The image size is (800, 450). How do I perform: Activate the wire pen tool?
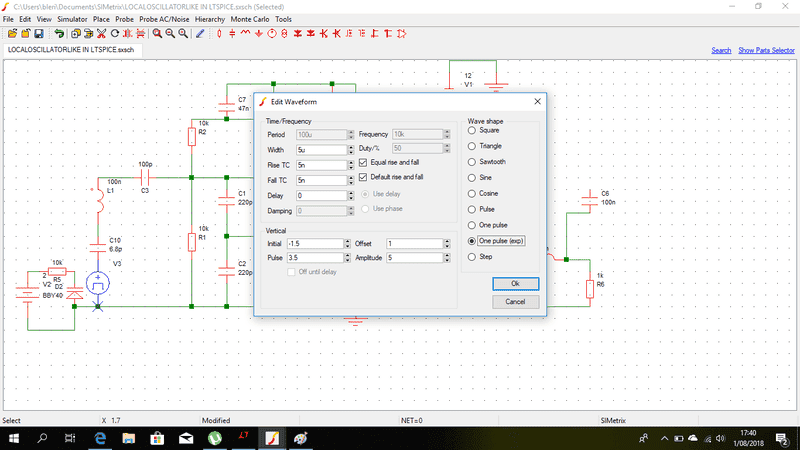point(200,34)
